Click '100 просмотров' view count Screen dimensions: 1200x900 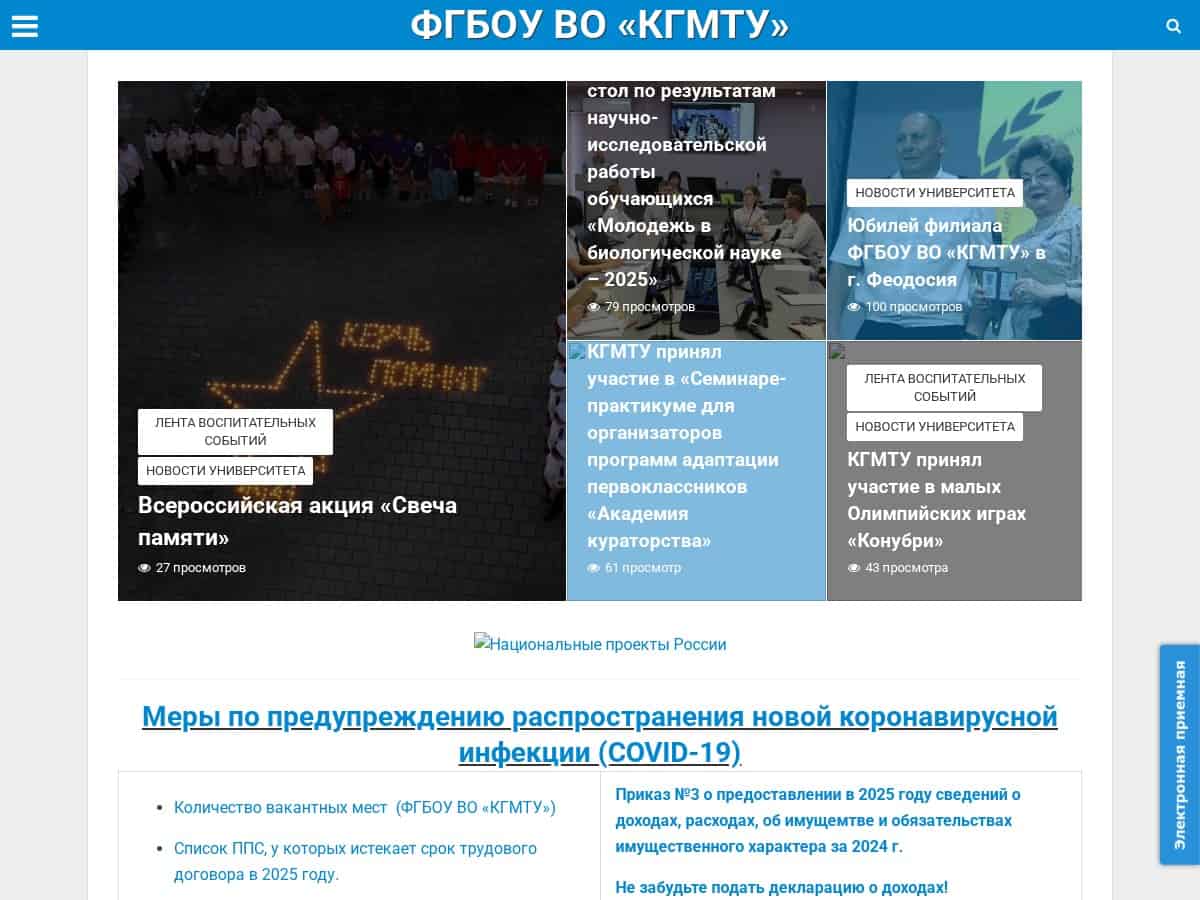click(x=914, y=307)
